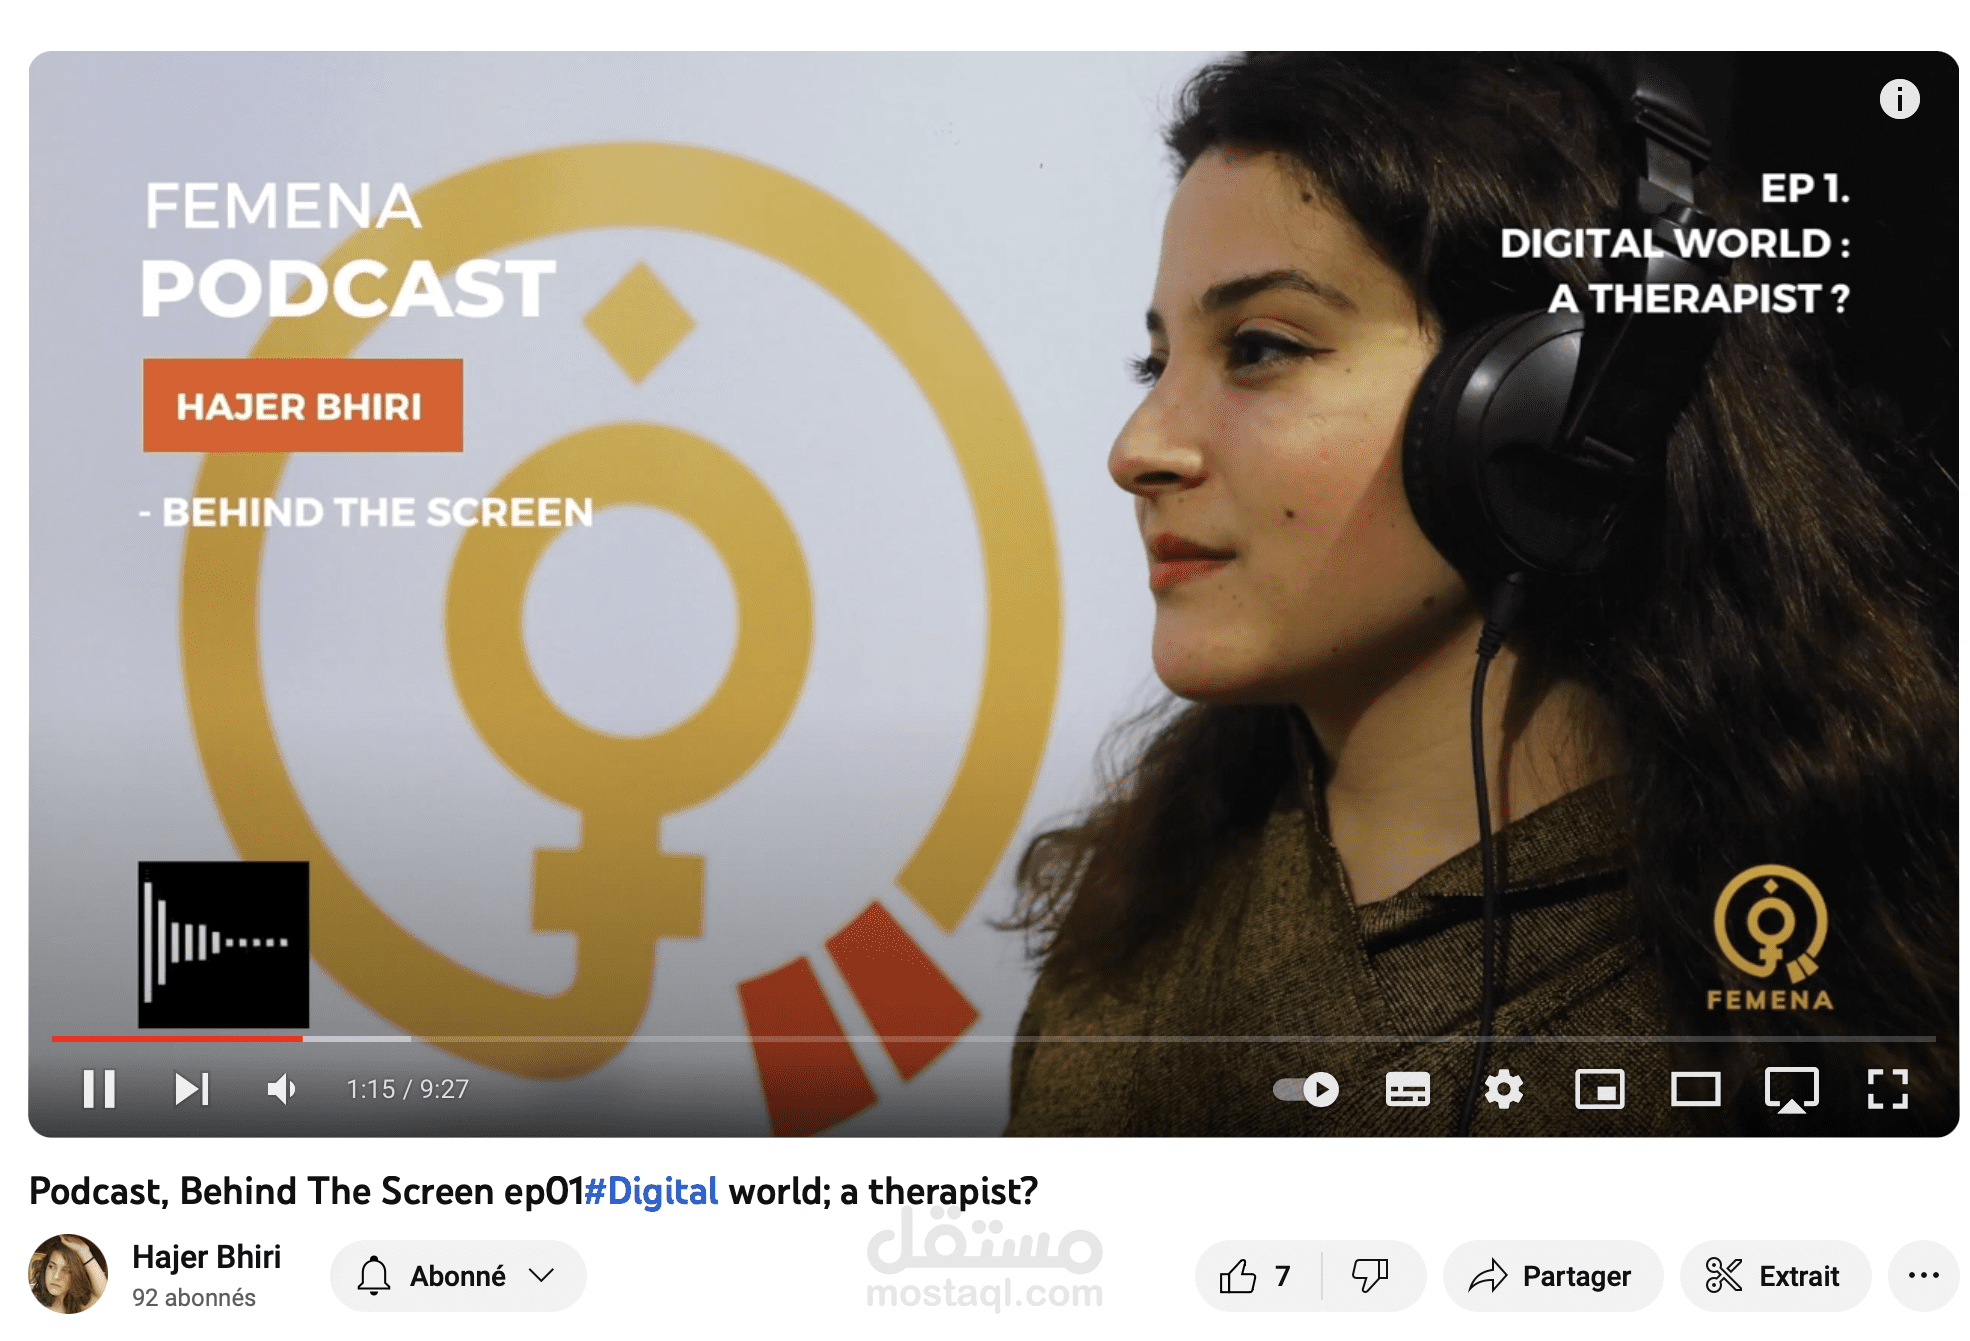Share the video via Partager
1970x1341 pixels.
tap(1552, 1276)
